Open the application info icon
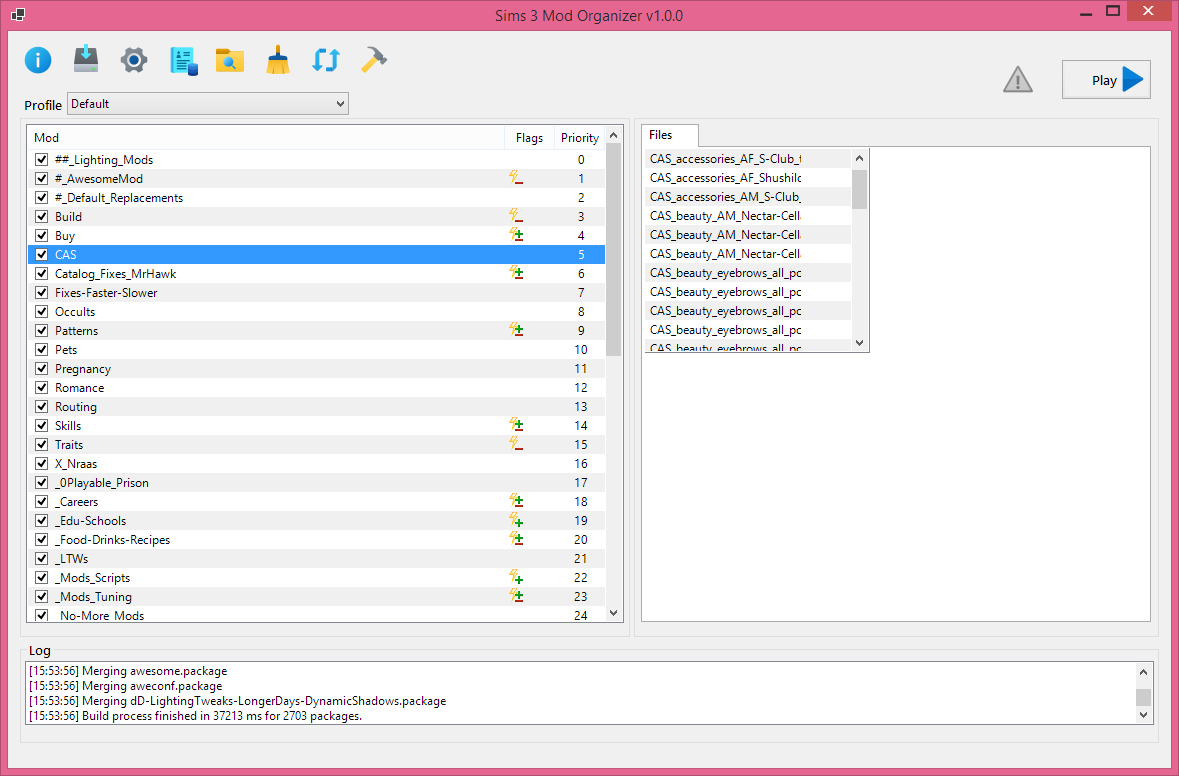Image resolution: width=1179 pixels, height=776 pixels. tap(37, 60)
